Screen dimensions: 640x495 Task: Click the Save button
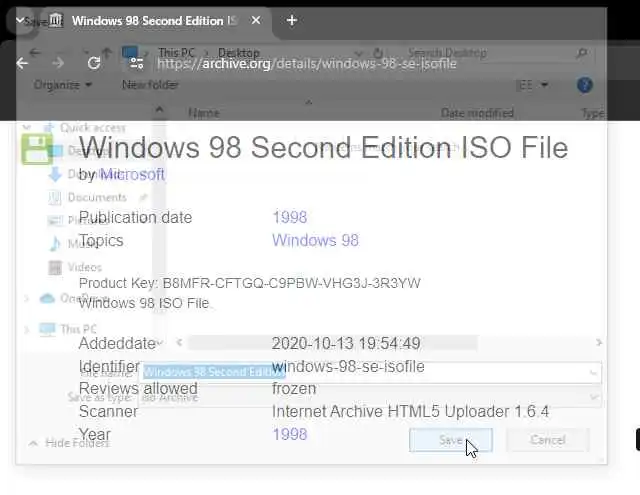(x=451, y=440)
